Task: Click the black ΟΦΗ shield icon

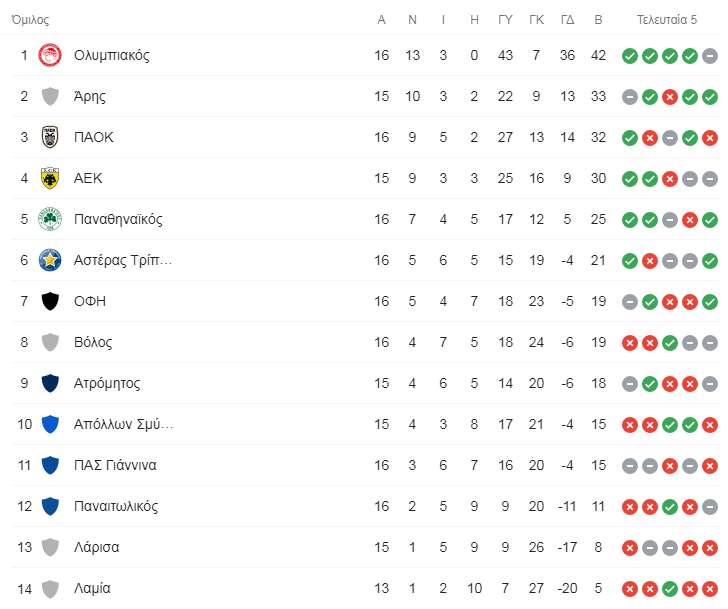Action: [50, 301]
